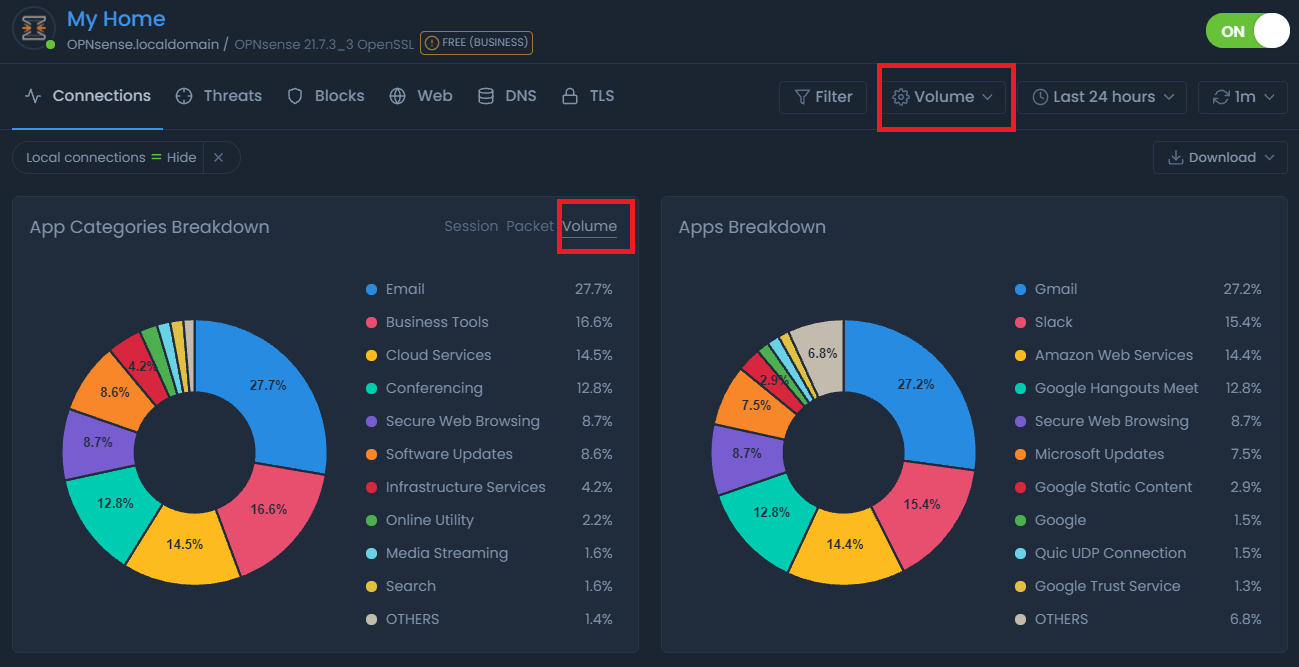Image resolution: width=1299 pixels, height=667 pixels.
Task: Click the download tray icon
Action: (1175, 157)
